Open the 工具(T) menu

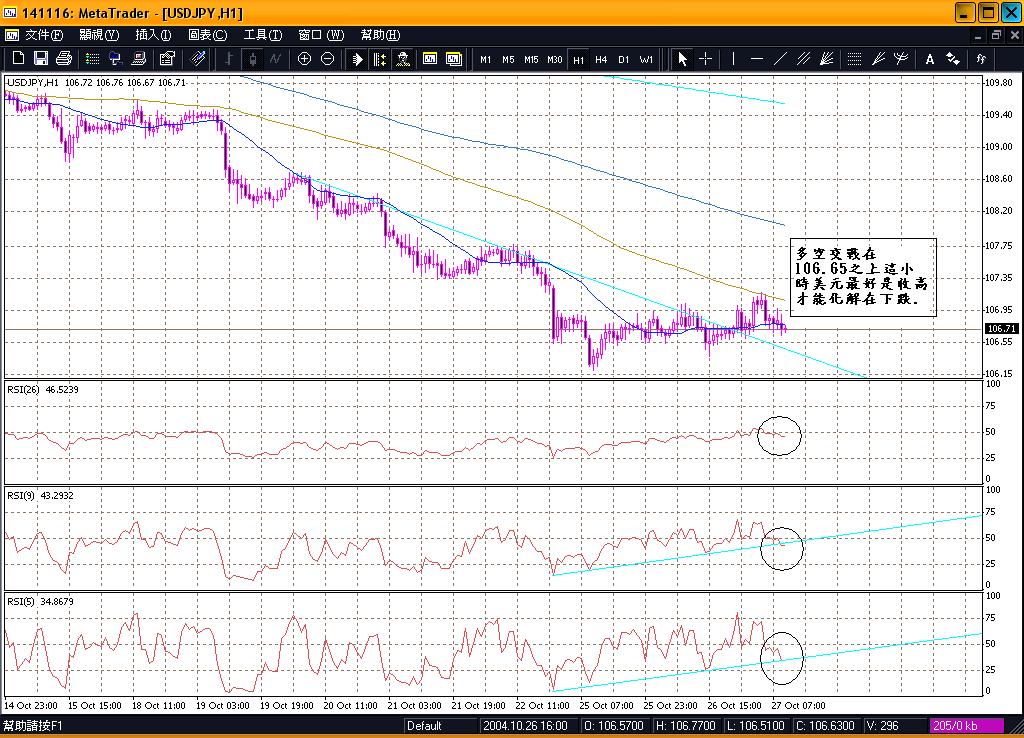pos(262,35)
